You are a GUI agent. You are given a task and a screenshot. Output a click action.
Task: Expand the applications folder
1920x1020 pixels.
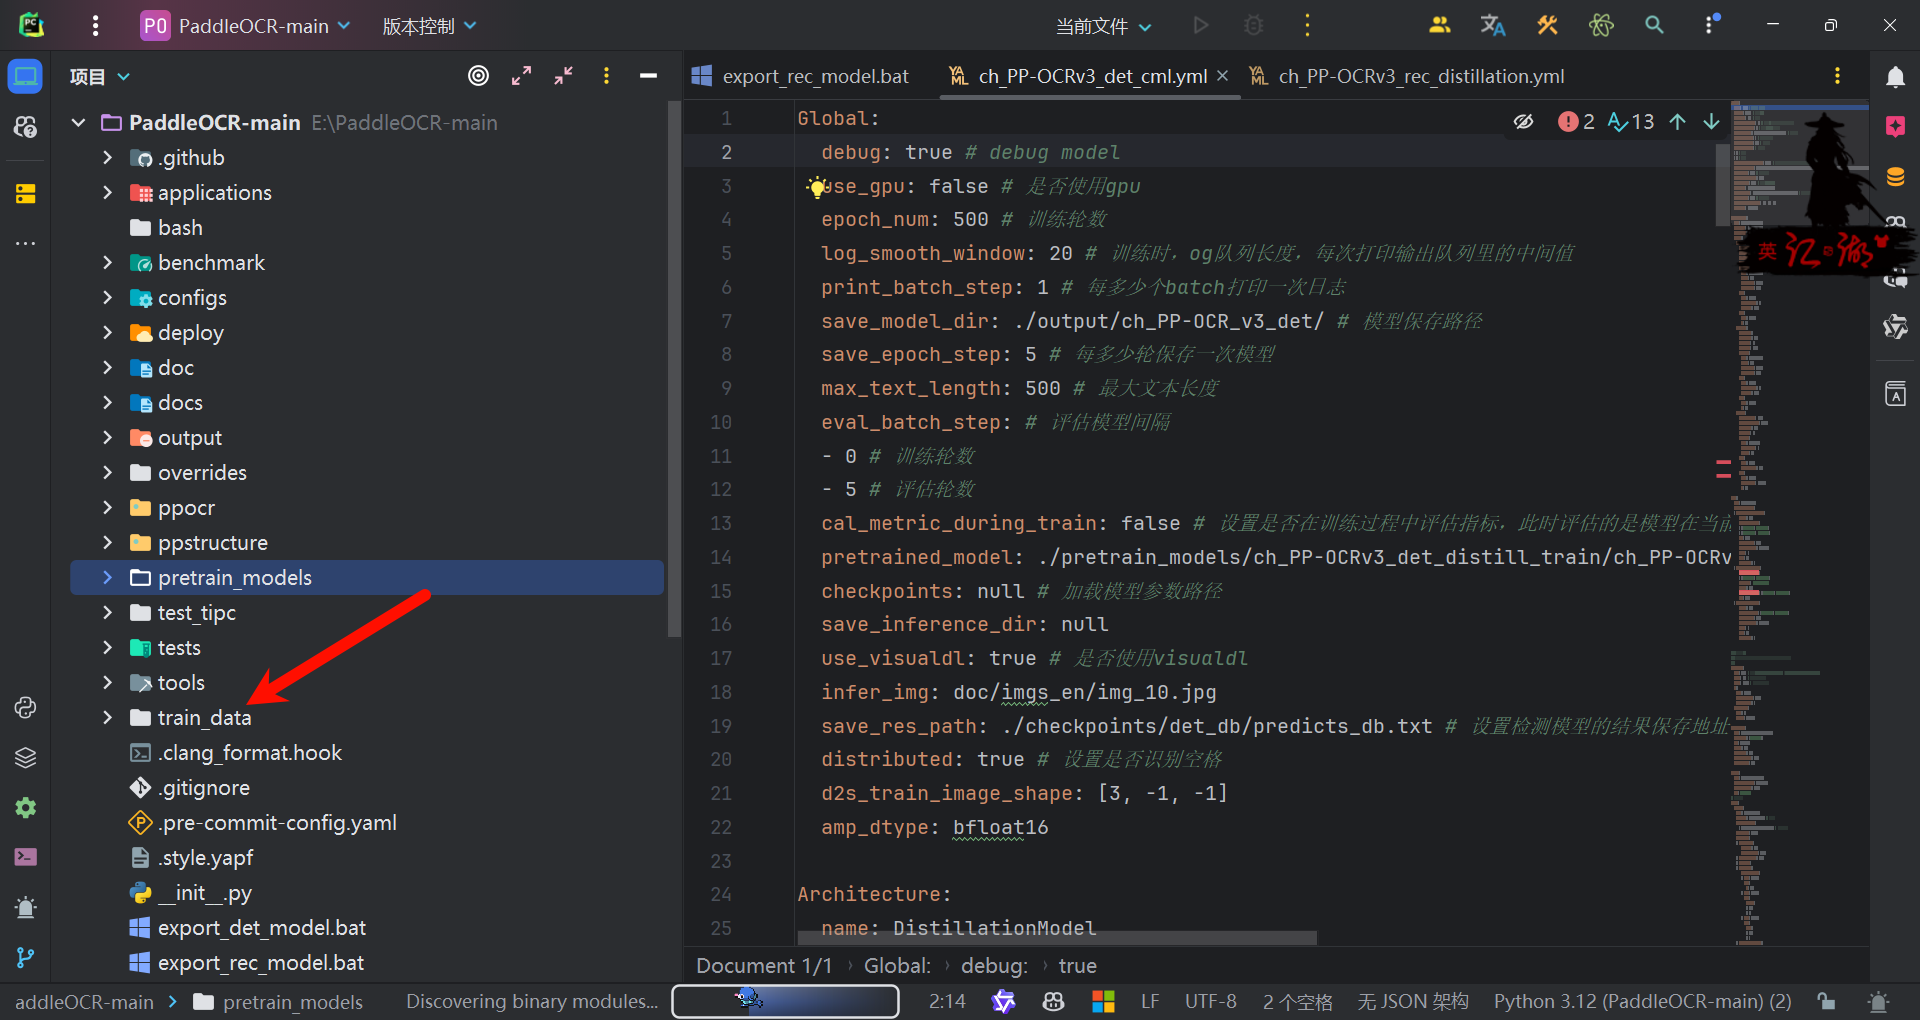point(107,193)
